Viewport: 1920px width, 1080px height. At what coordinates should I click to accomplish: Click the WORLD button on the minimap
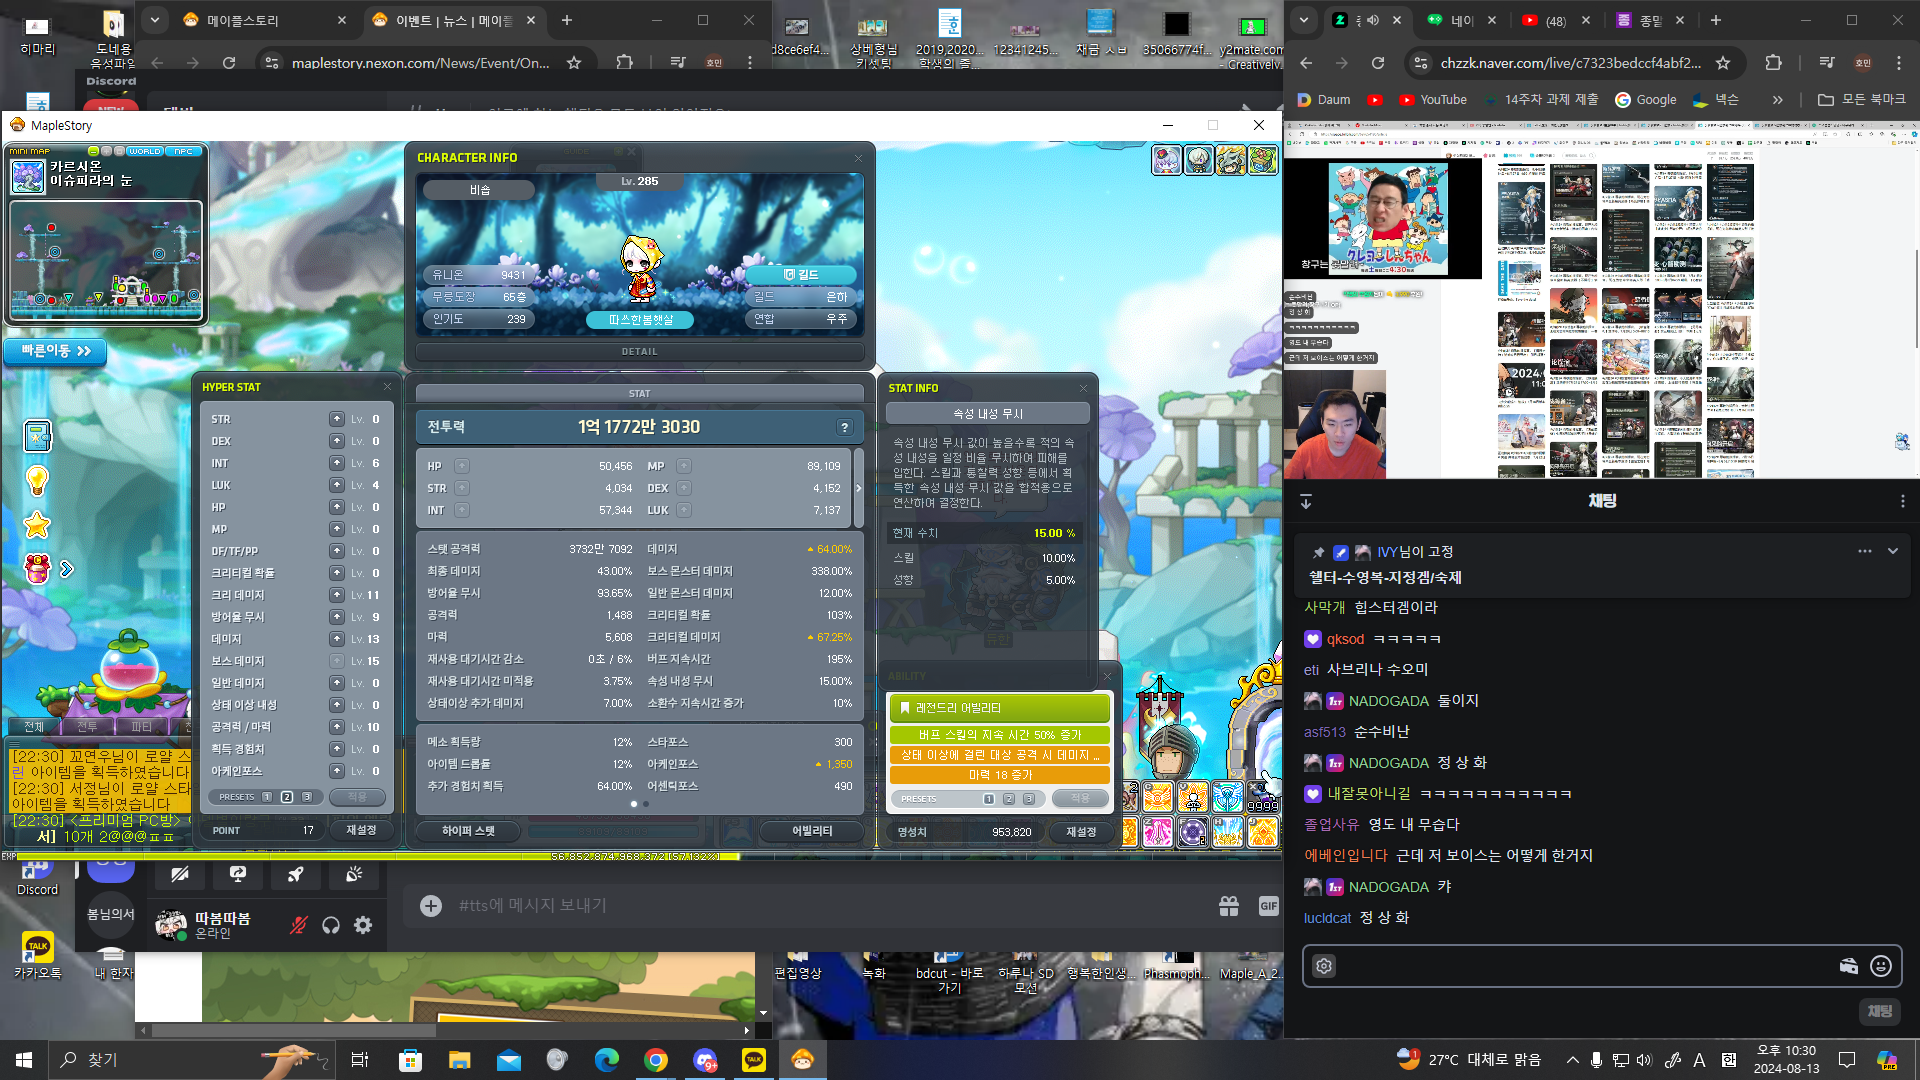click(145, 151)
